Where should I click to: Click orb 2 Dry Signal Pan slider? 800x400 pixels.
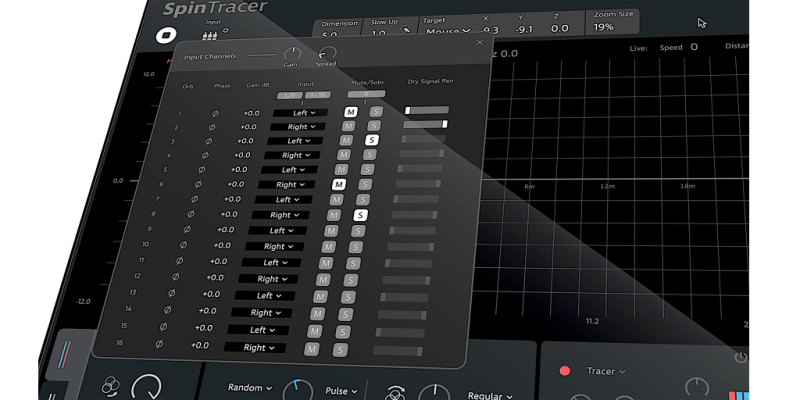(426, 124)
